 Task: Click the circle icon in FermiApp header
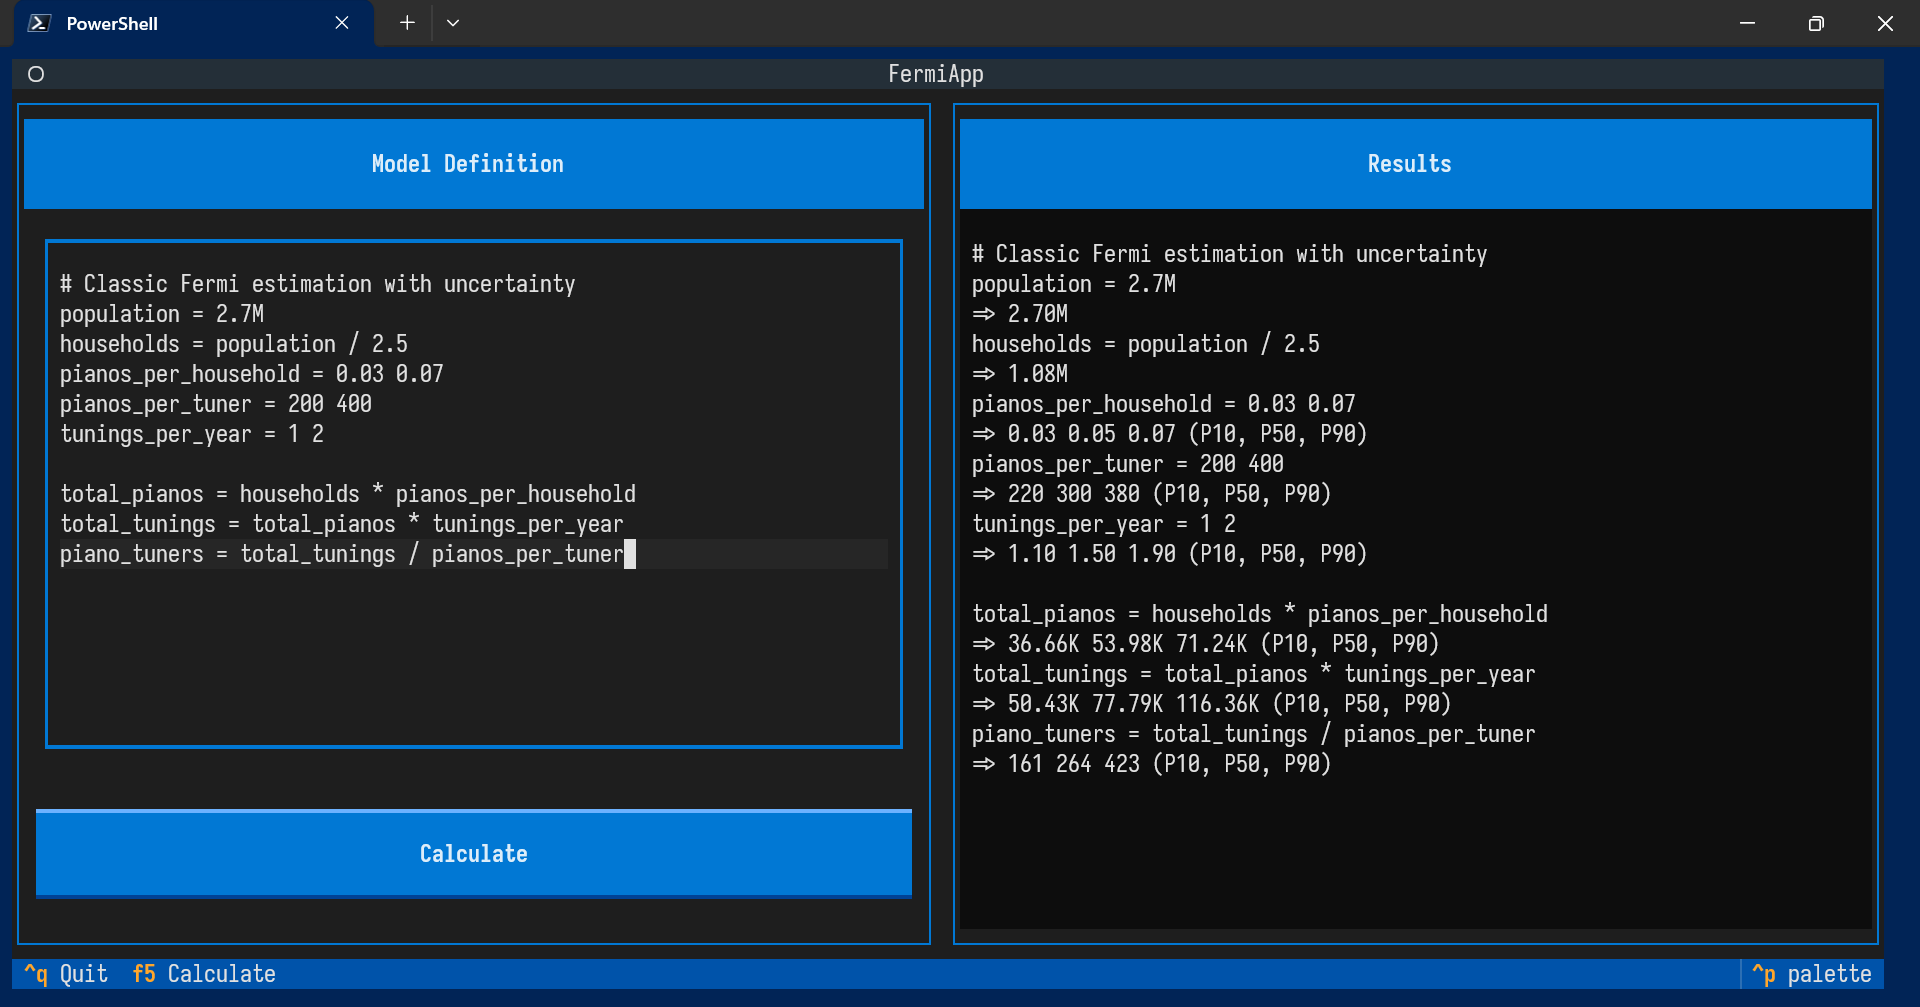36,74
